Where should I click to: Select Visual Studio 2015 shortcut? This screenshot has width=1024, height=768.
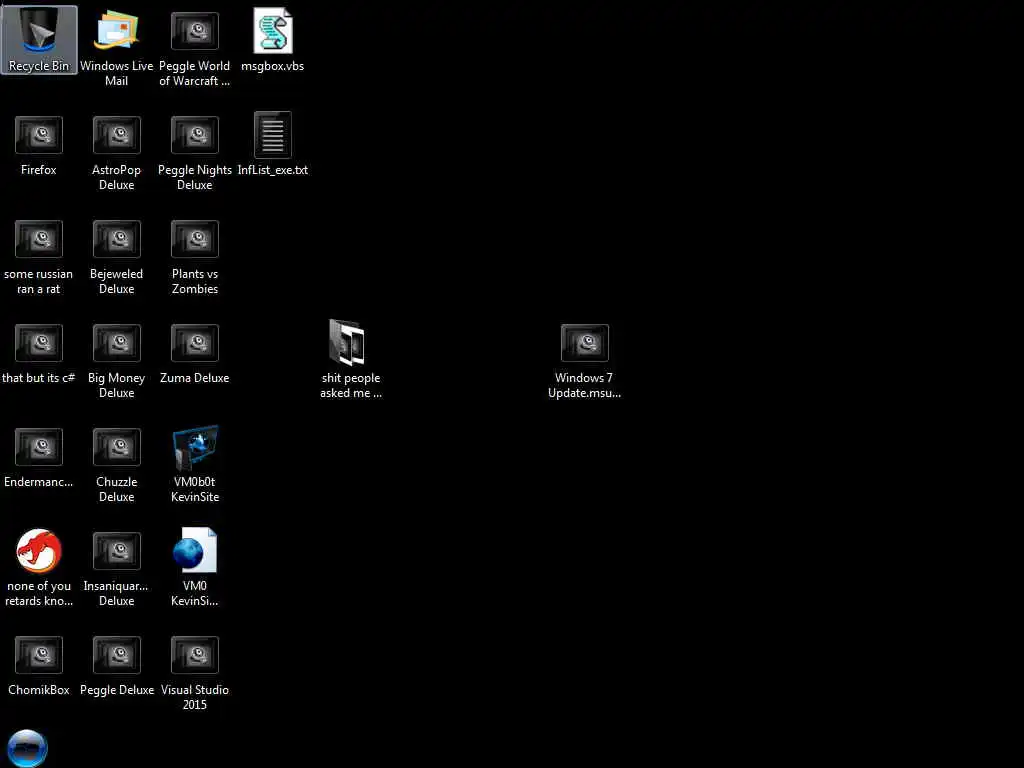[x=195, y=672]
